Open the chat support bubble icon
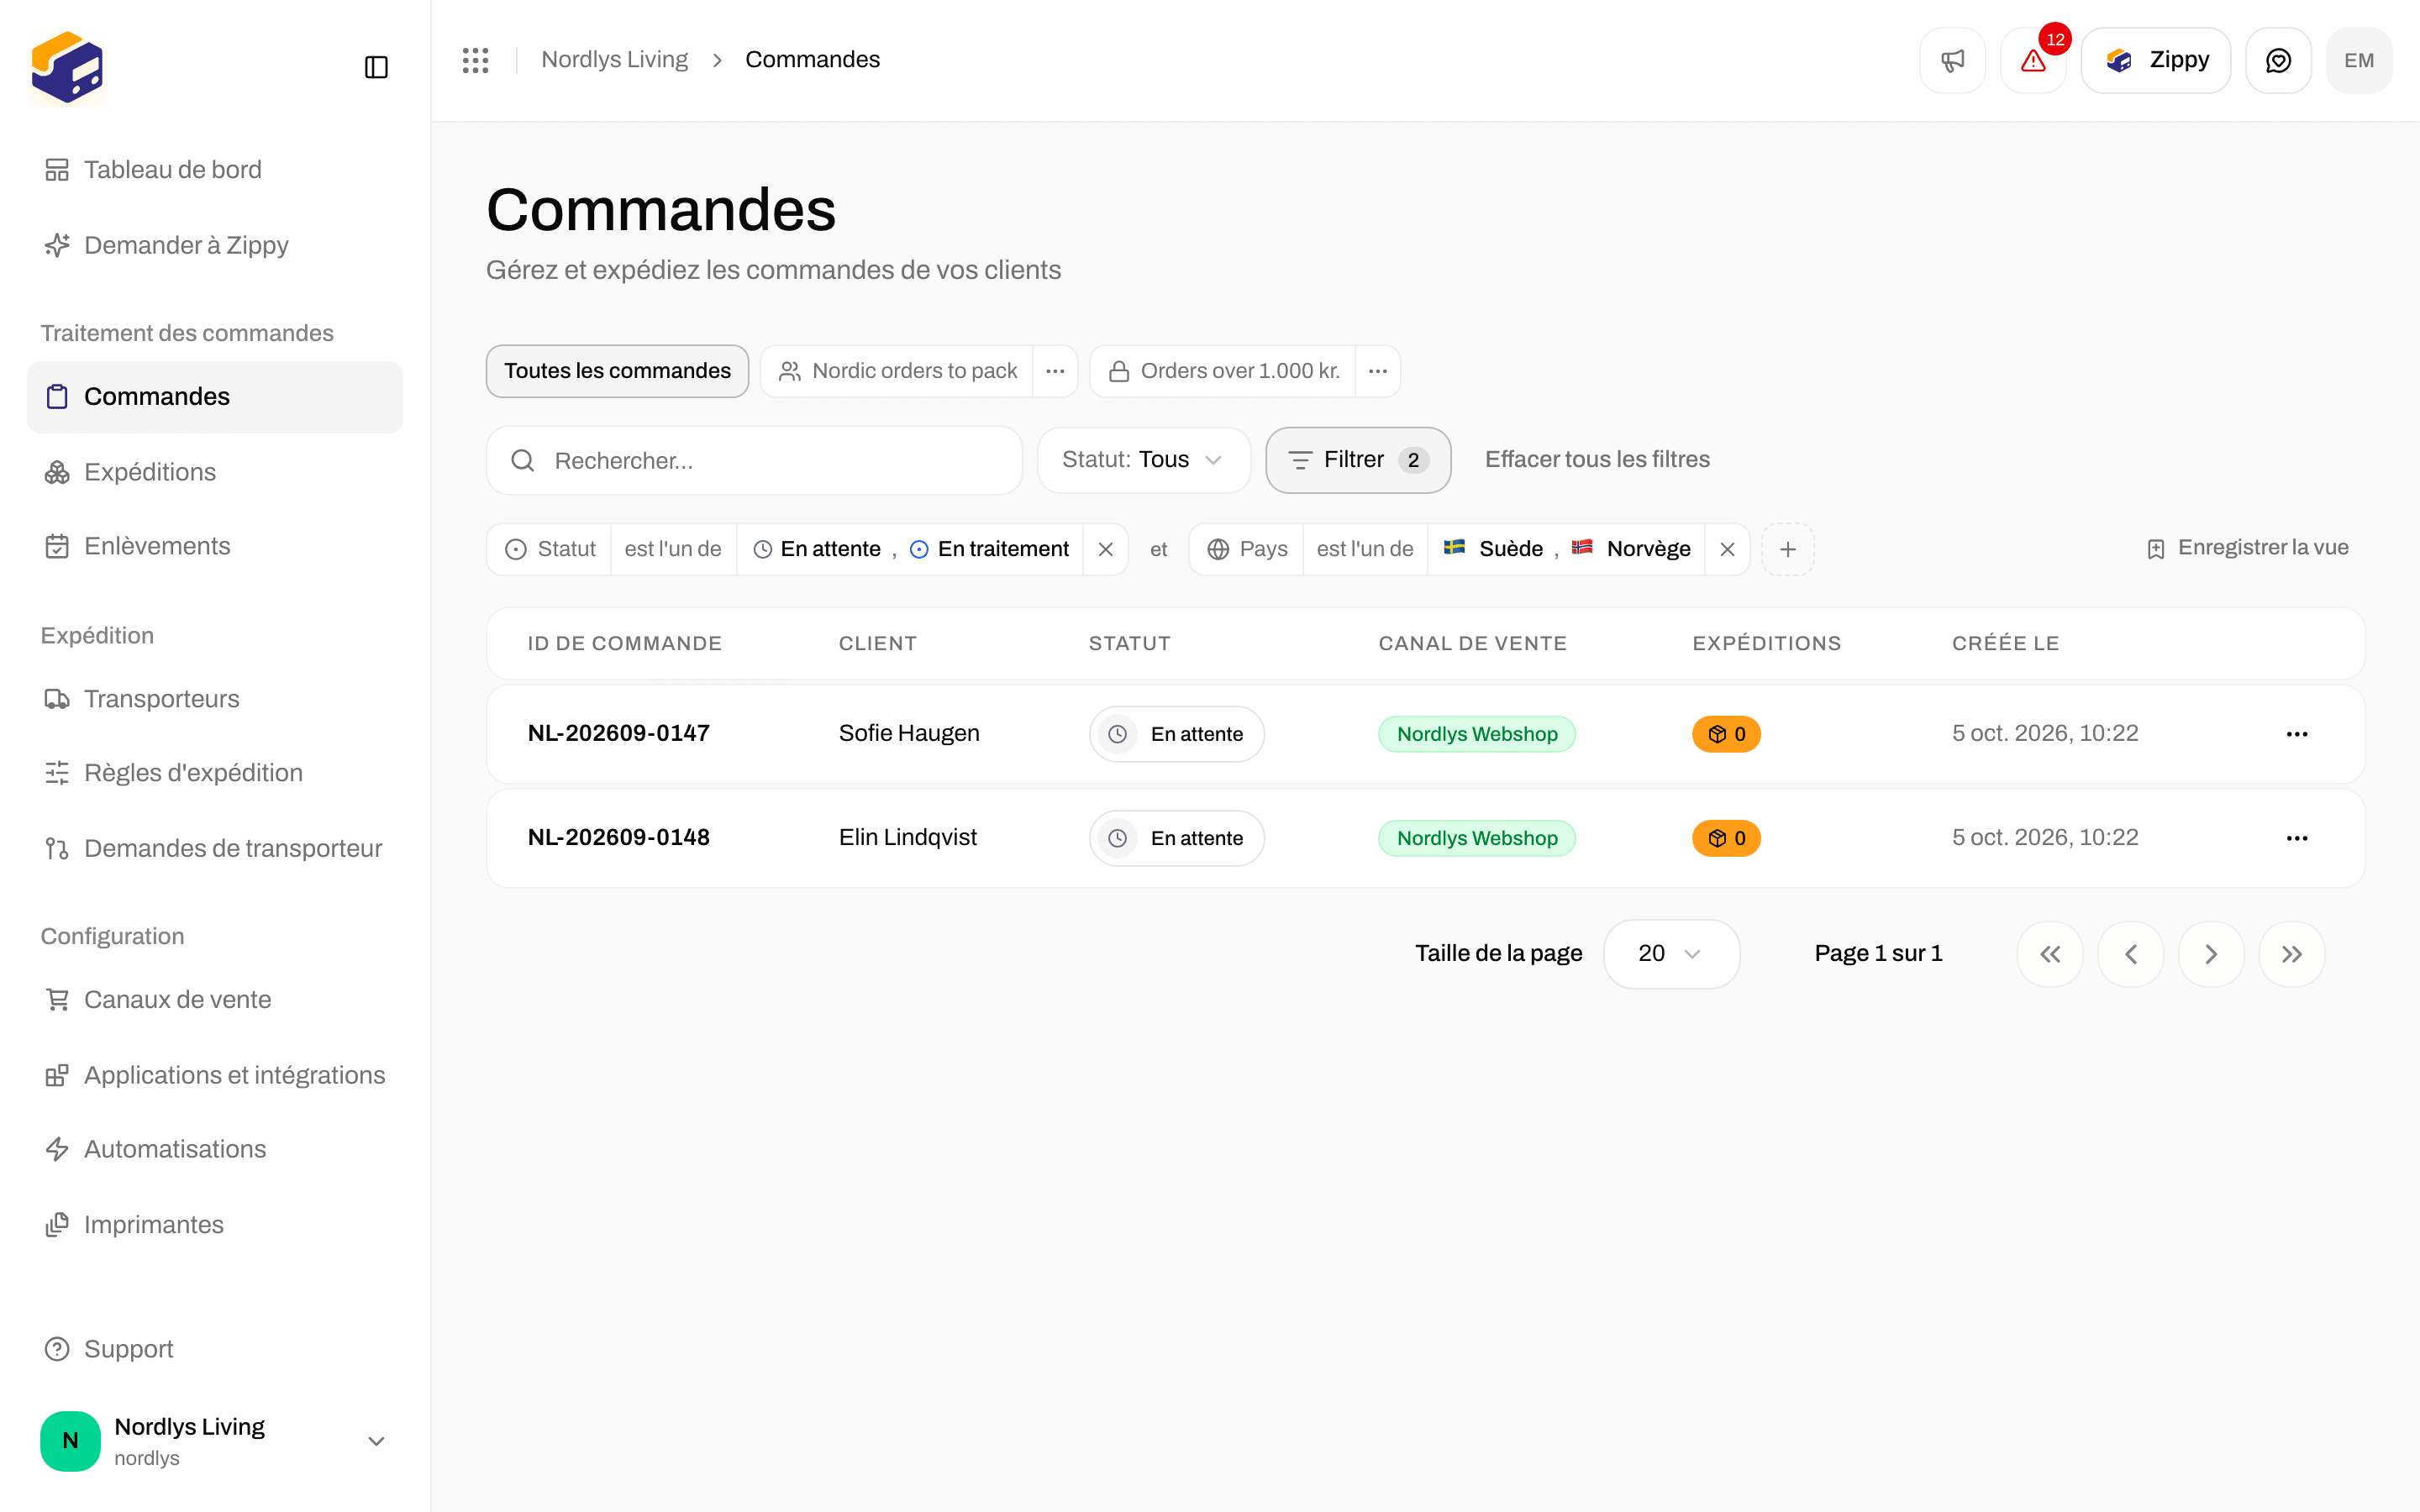Viewport: 2420px width, 1512px height. [2278, 60]
